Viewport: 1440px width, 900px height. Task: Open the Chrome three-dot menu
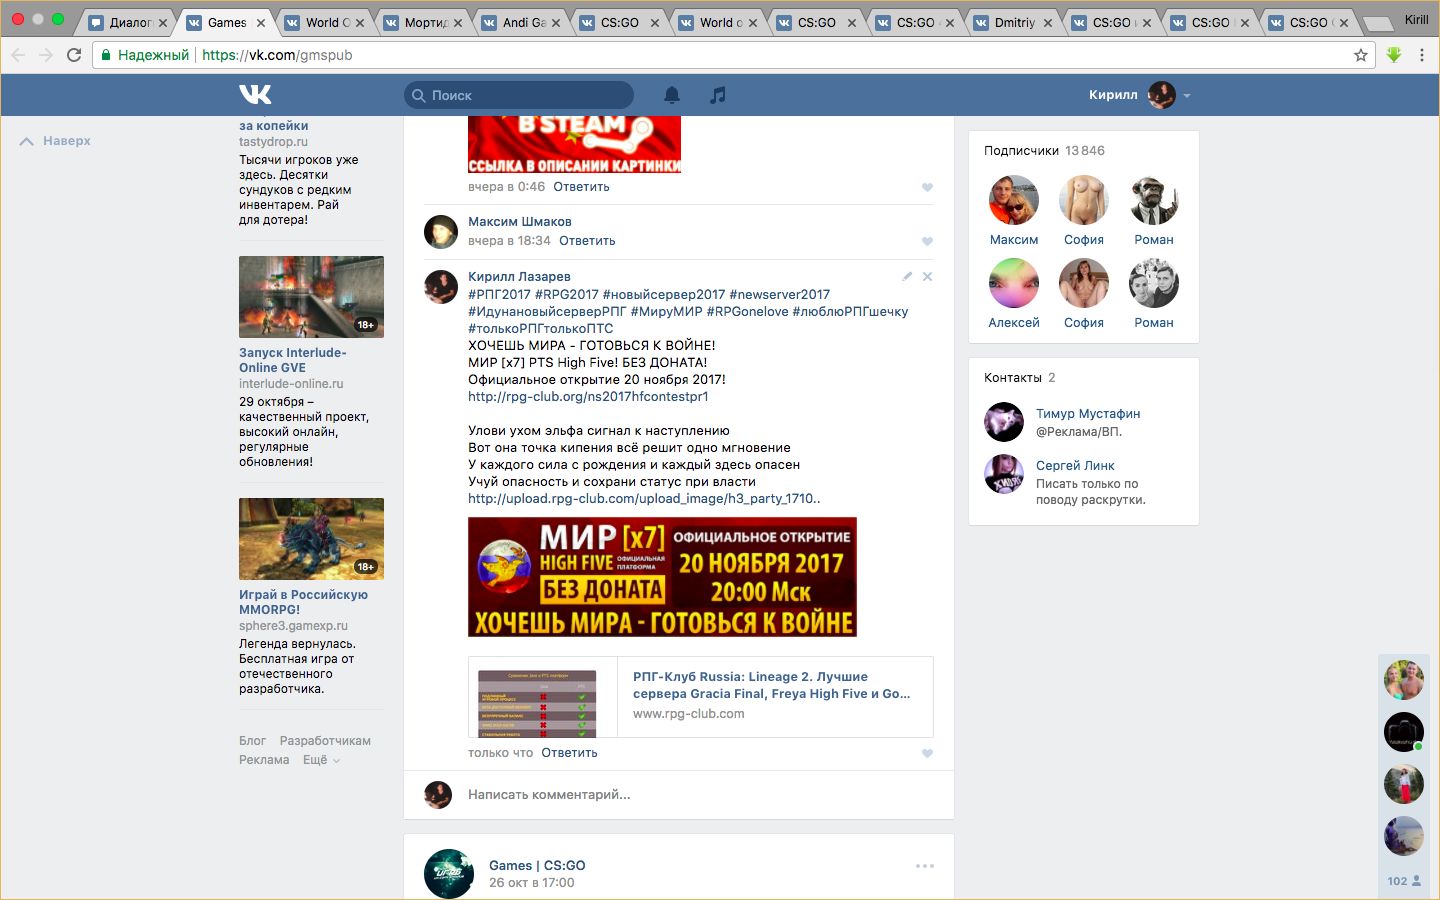(x=1421, y=55)
